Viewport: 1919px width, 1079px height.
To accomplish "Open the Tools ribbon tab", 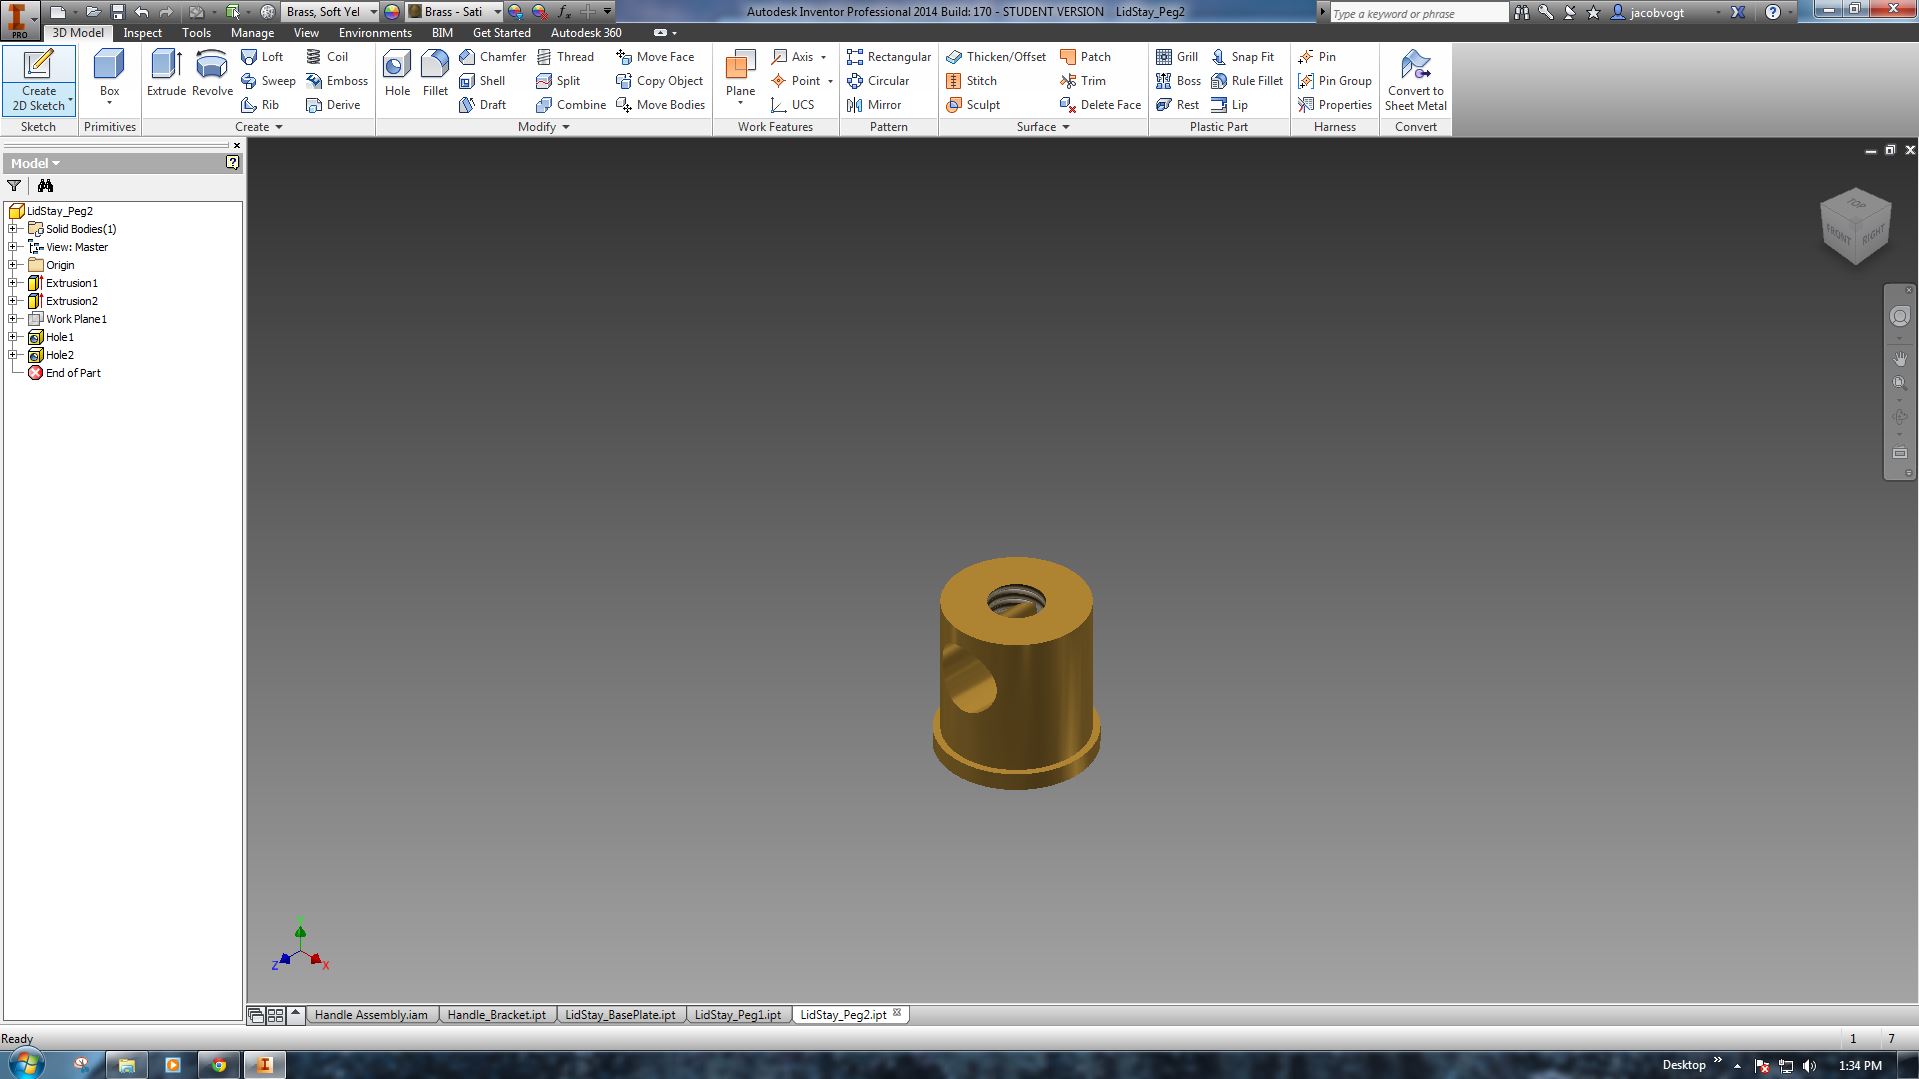I will pos(196,33).
